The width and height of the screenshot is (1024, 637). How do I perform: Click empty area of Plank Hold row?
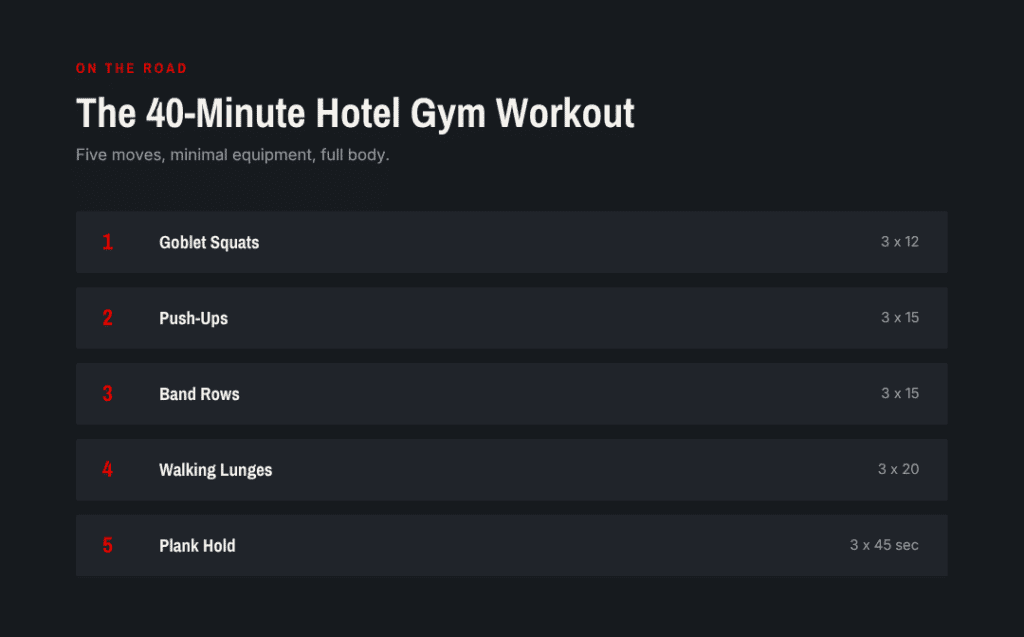pos(536,546)
